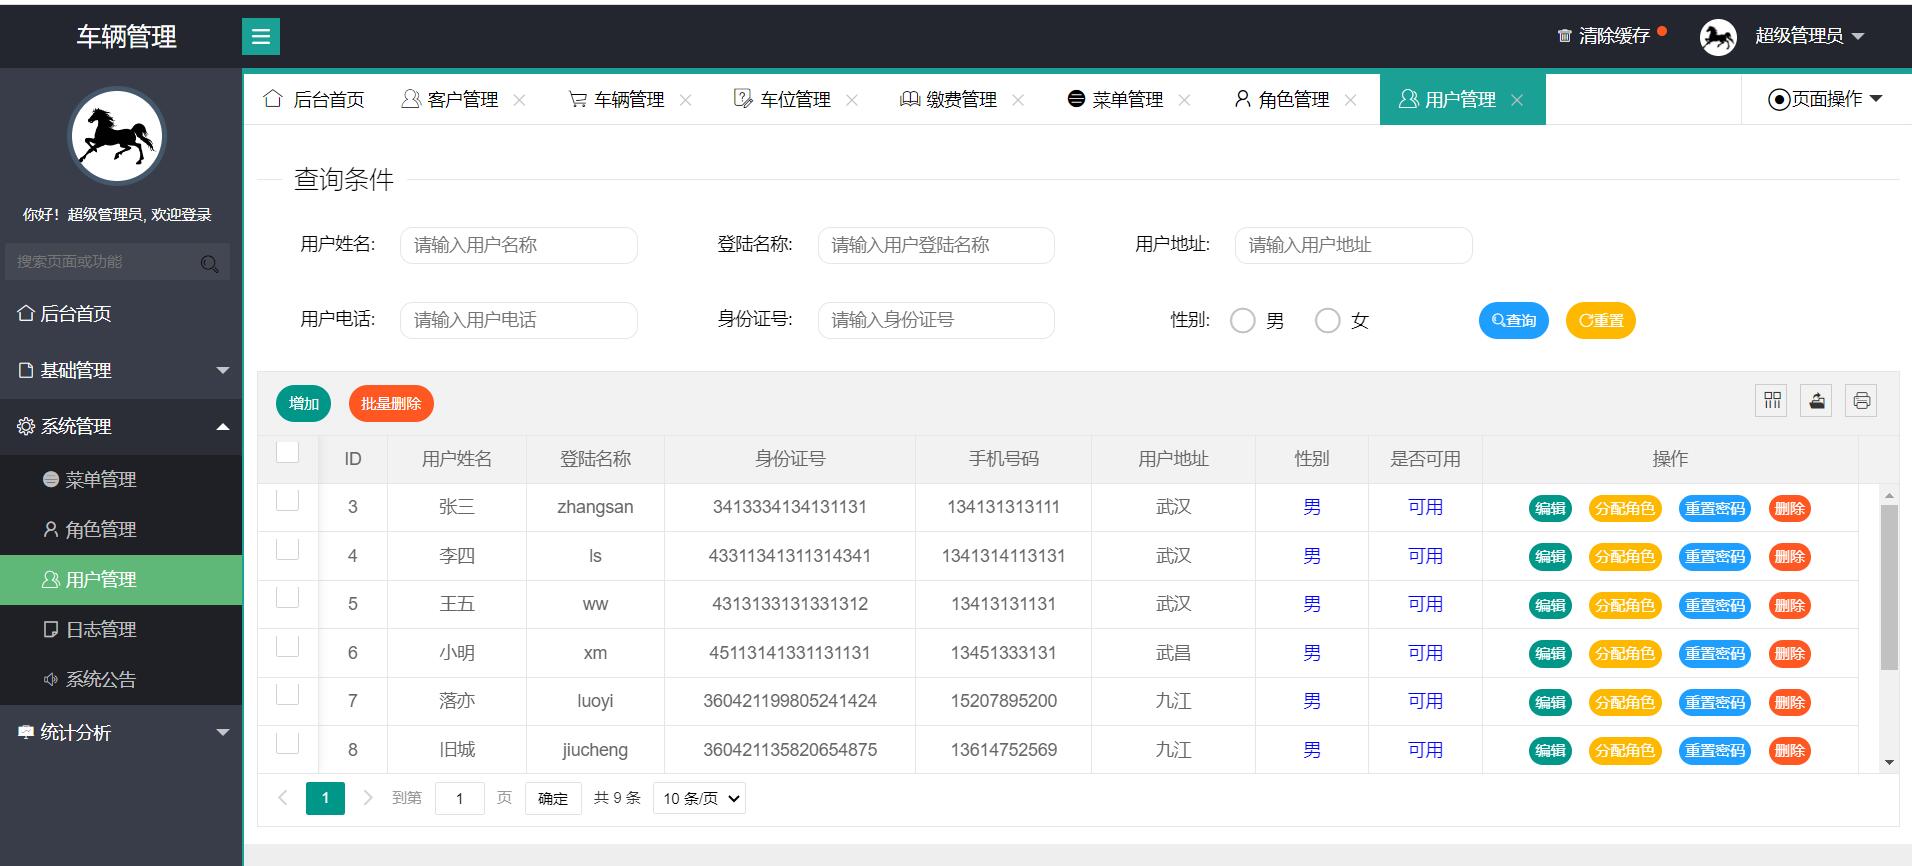The width and height of the screenshot is (1912, 866).
Task: Click the sidebar search magnifier icon
Action: tap(209, 263)
